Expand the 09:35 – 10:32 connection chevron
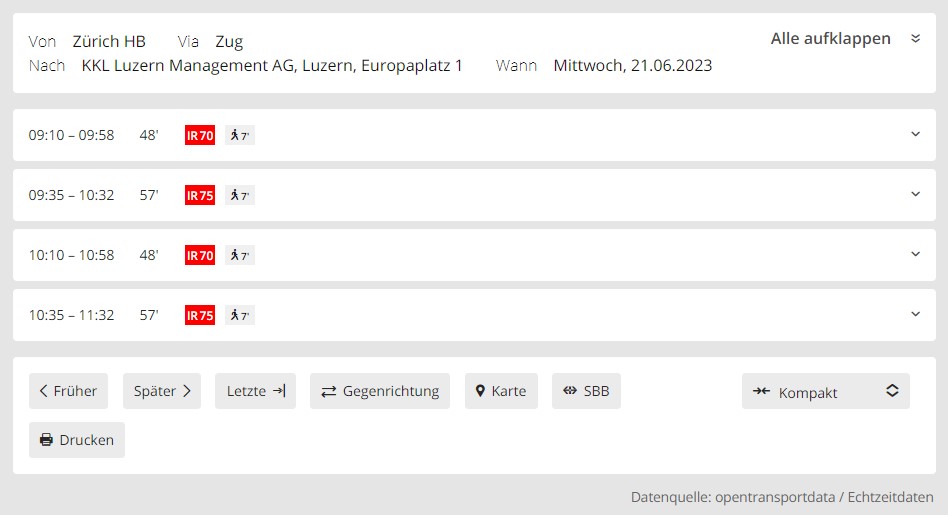 click(915, 194)
